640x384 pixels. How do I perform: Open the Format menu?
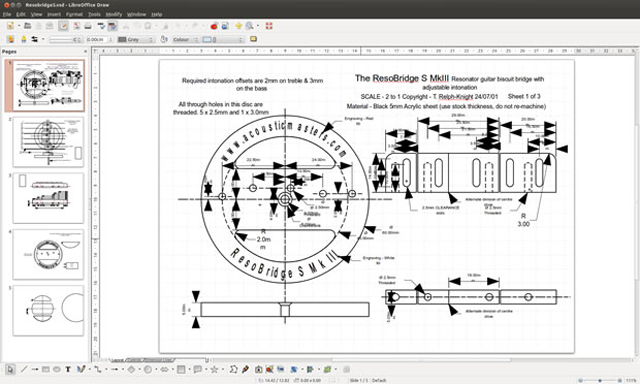(x=74, y=14)
